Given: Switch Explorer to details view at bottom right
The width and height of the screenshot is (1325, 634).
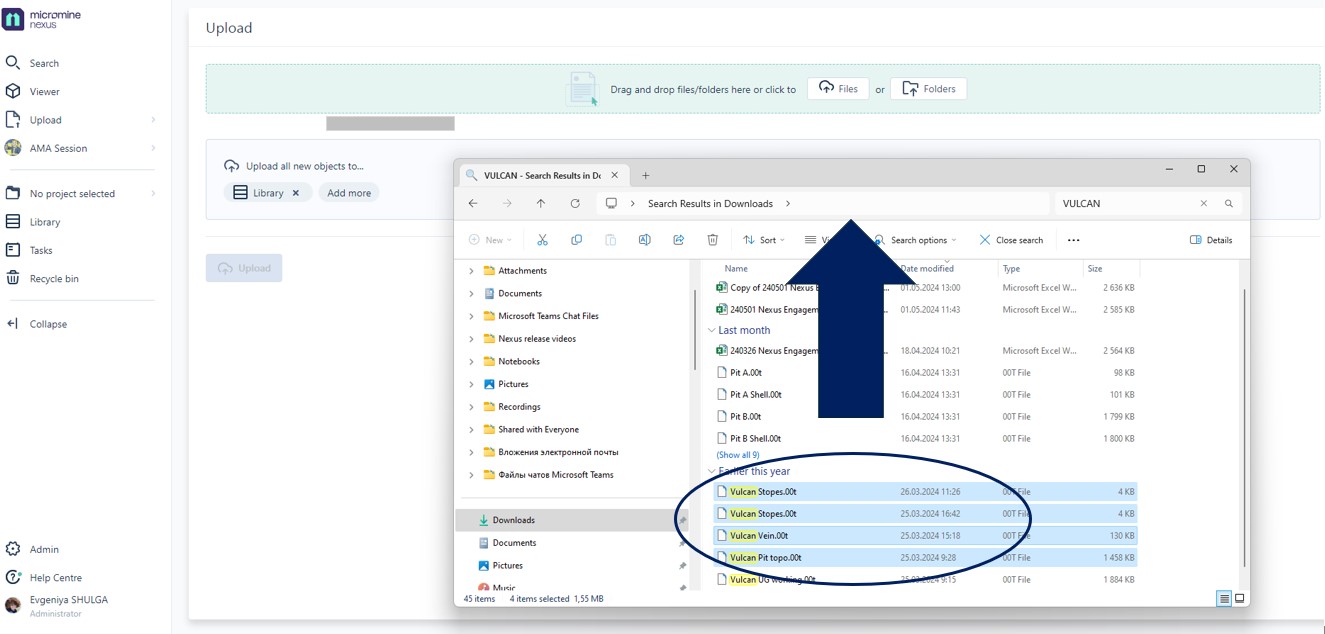Looking at the screenshot, I should [1222, 597].
